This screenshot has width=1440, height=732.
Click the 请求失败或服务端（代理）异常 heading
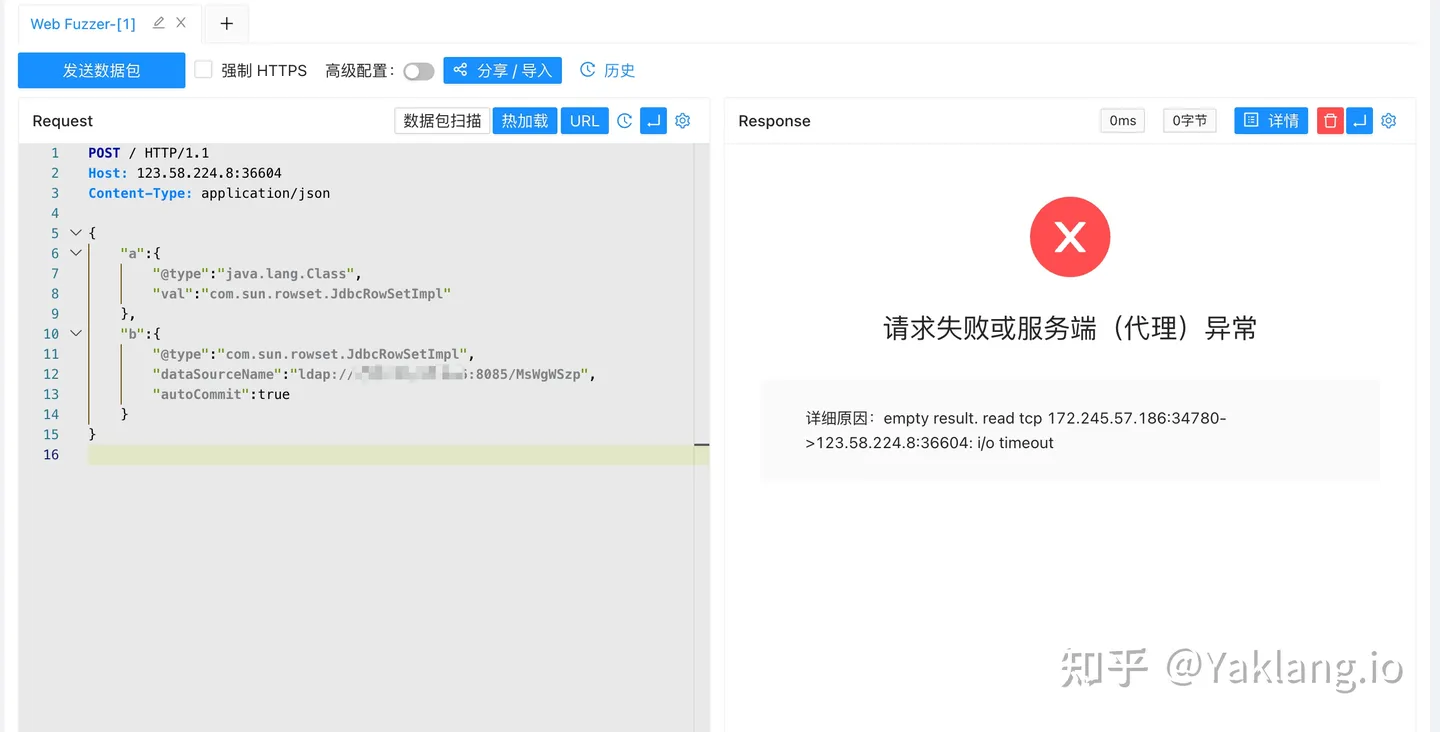click(x=1070, y=328)
